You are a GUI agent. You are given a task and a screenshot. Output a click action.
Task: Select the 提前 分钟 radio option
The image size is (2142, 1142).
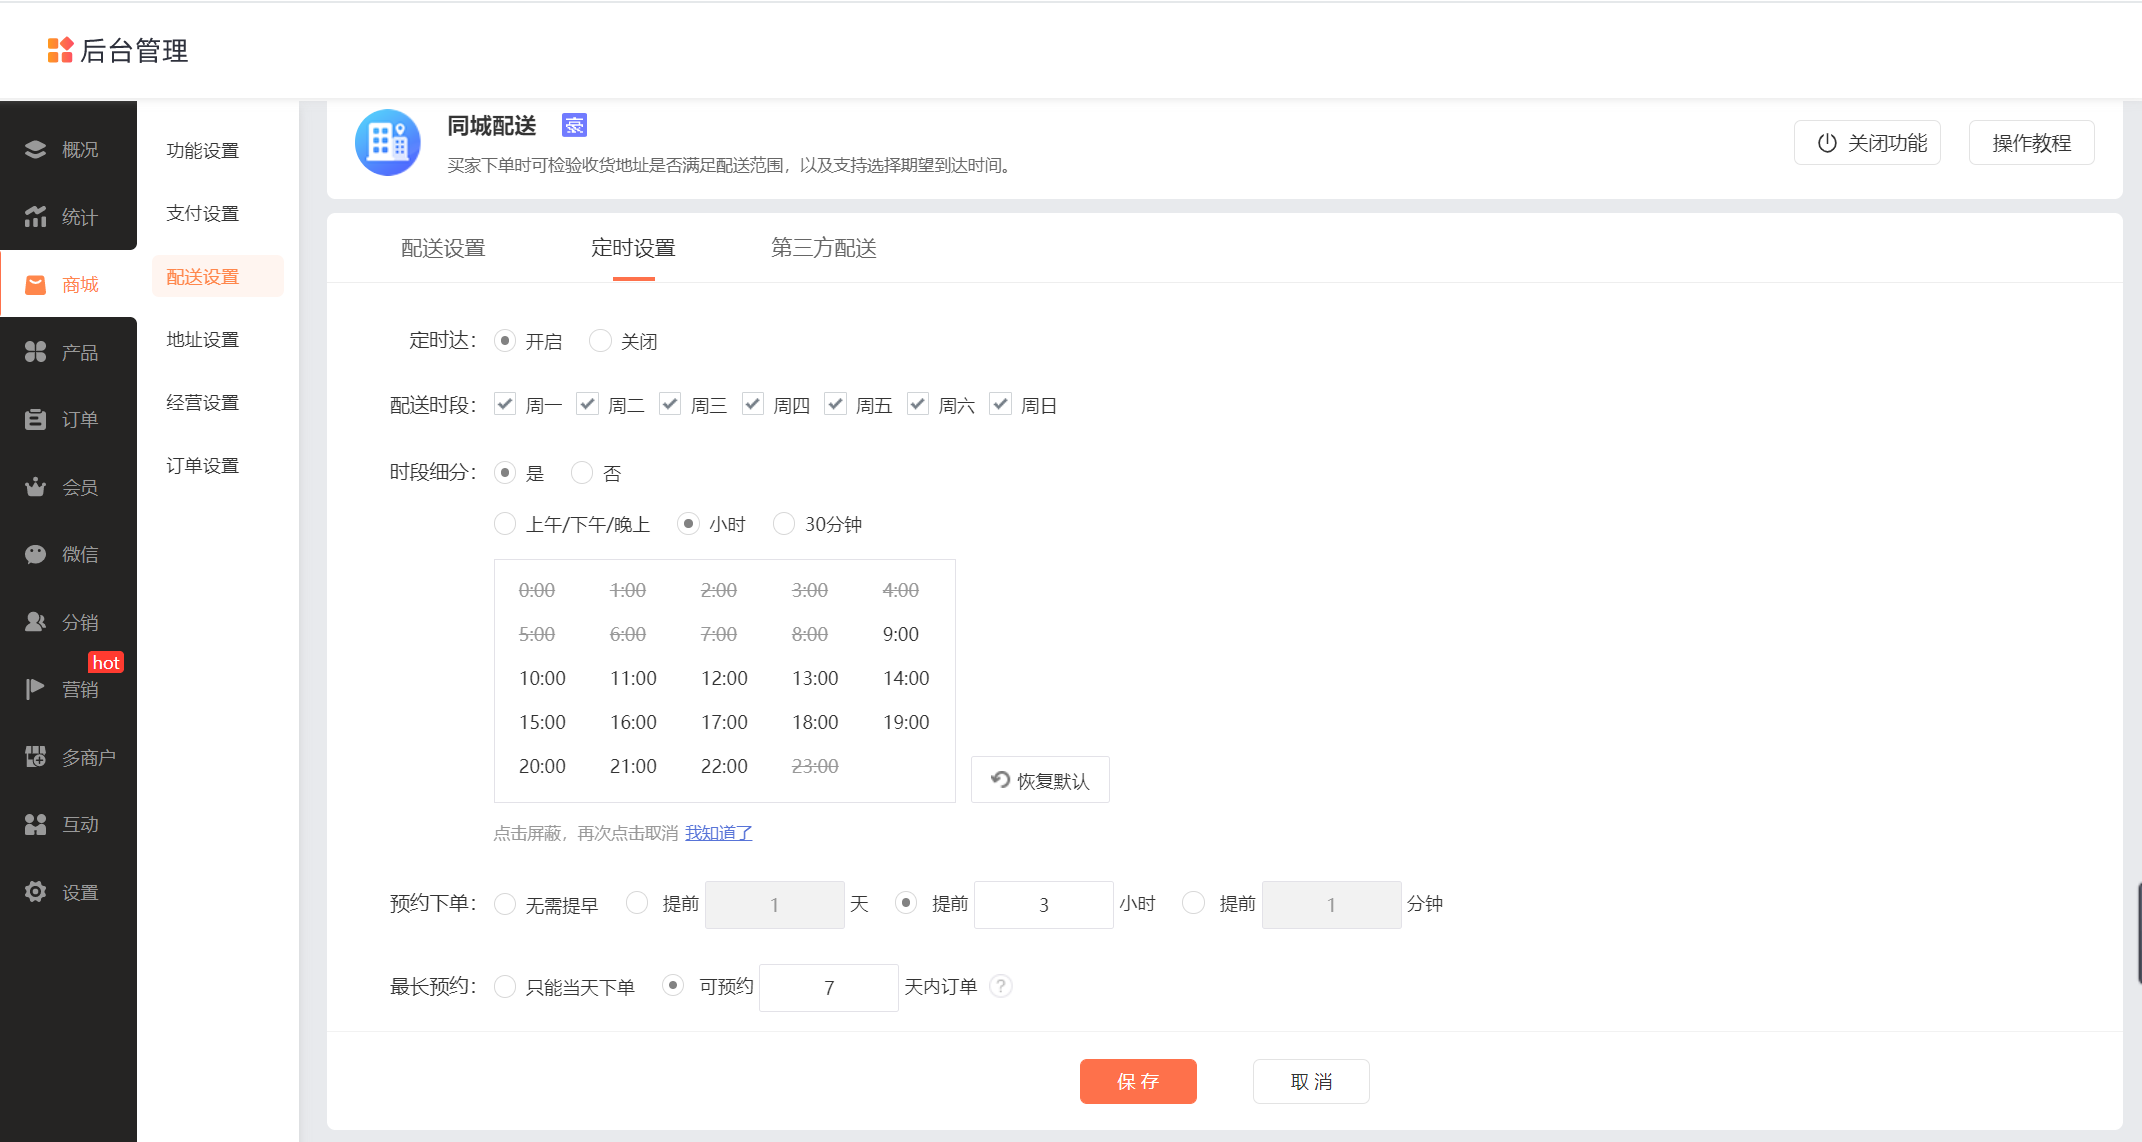pos(1193,903)
